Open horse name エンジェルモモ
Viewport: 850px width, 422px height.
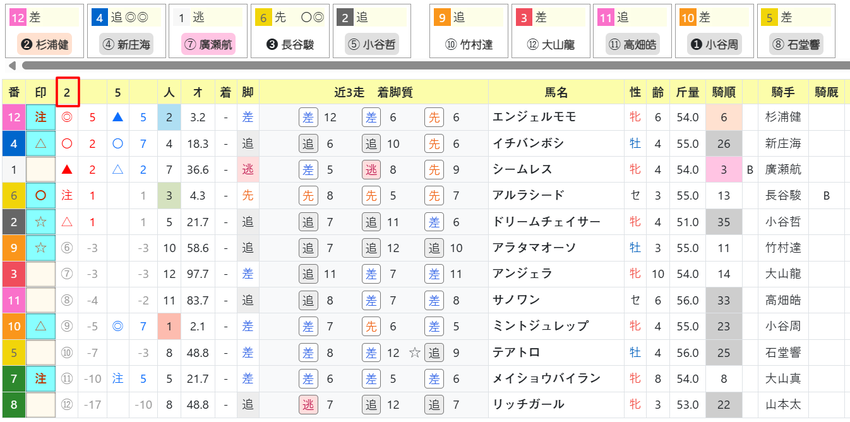534,118
